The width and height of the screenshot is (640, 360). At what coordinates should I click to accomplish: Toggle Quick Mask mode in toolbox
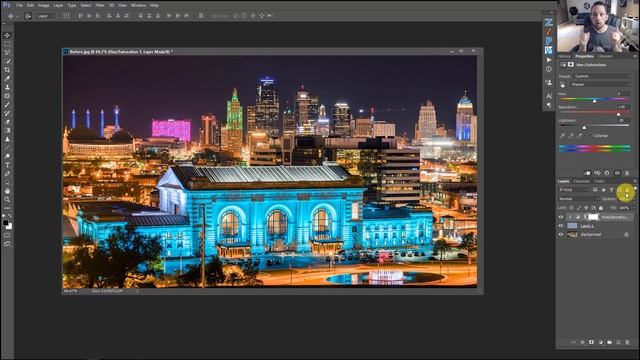7,235
